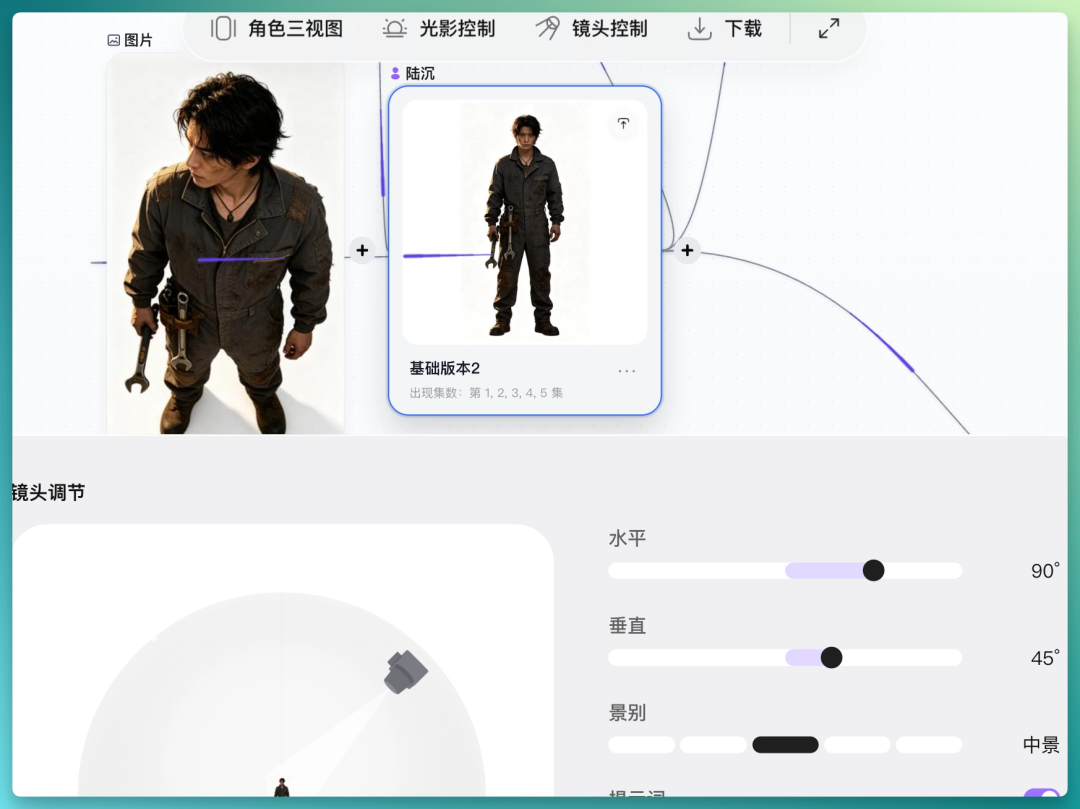1080x809 pixels.
Task: Choose the selected middle 景别 segment
Action: (785, 744)
